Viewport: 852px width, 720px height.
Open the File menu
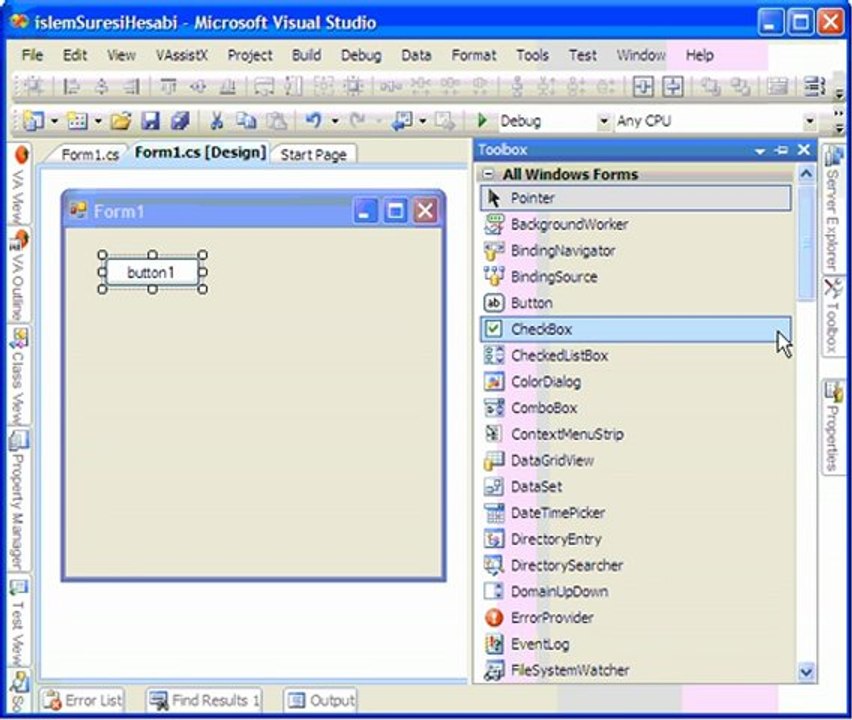(x=32, y=55)
